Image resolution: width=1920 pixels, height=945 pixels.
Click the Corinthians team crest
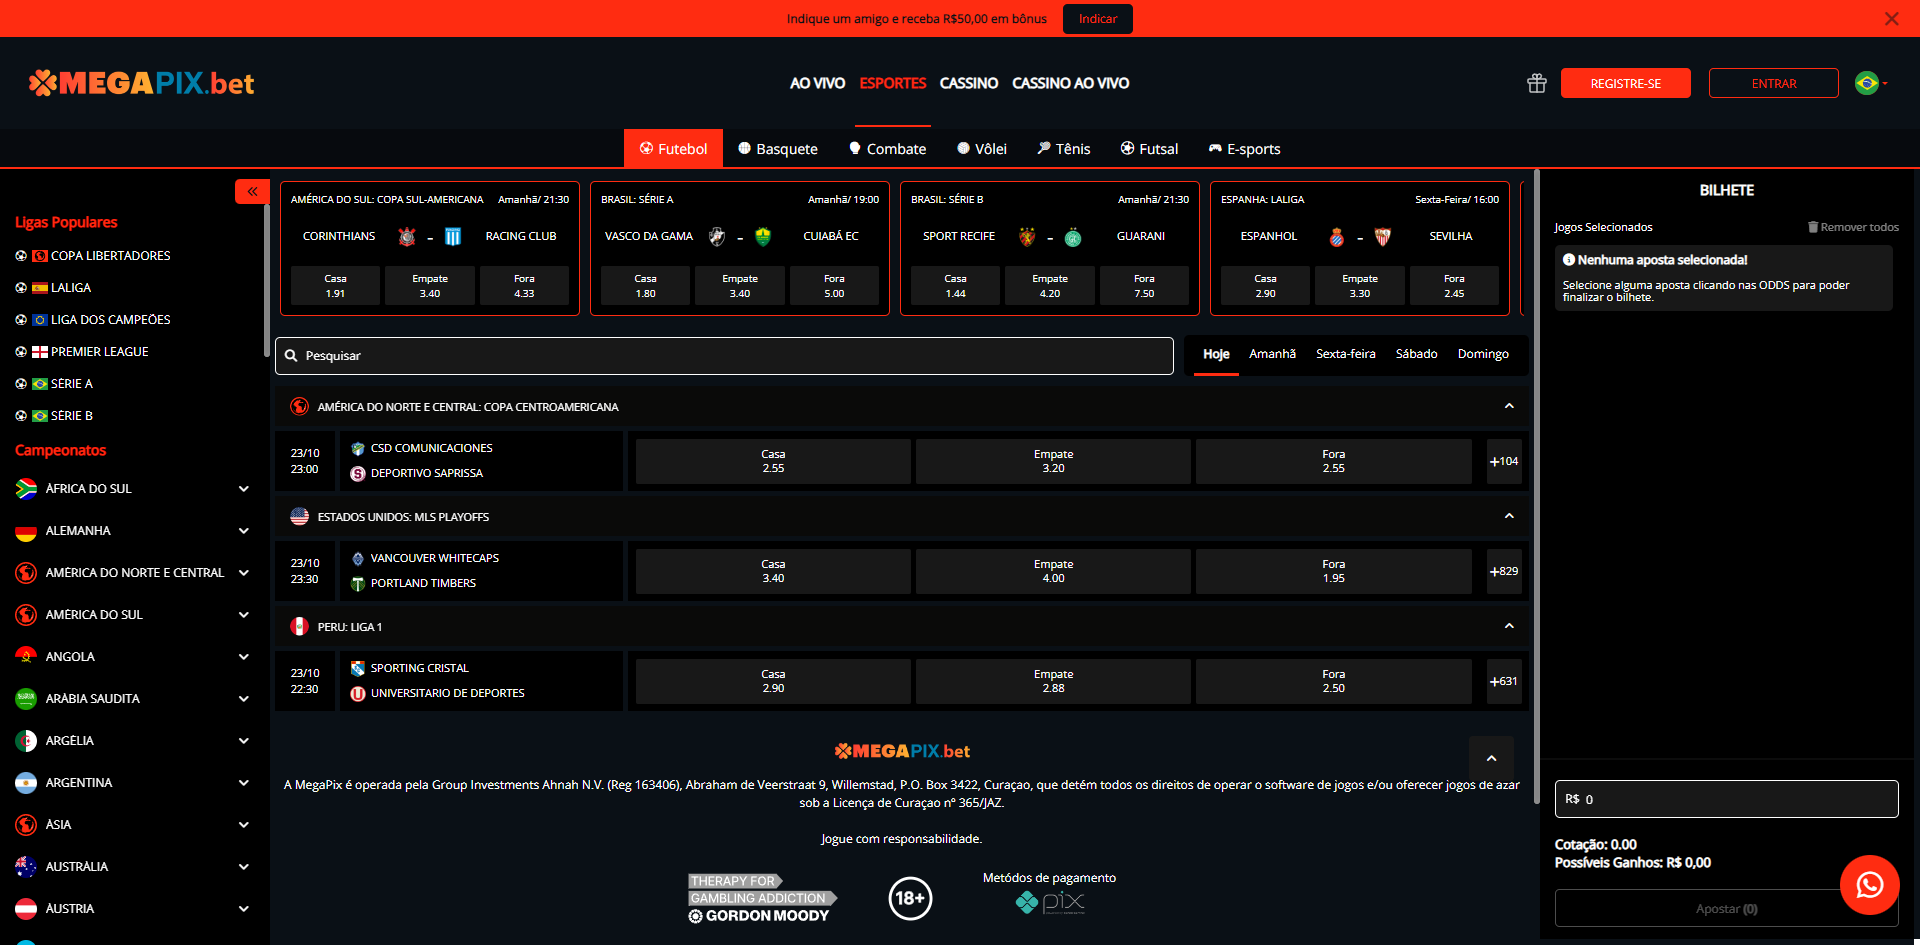(407, 237)
